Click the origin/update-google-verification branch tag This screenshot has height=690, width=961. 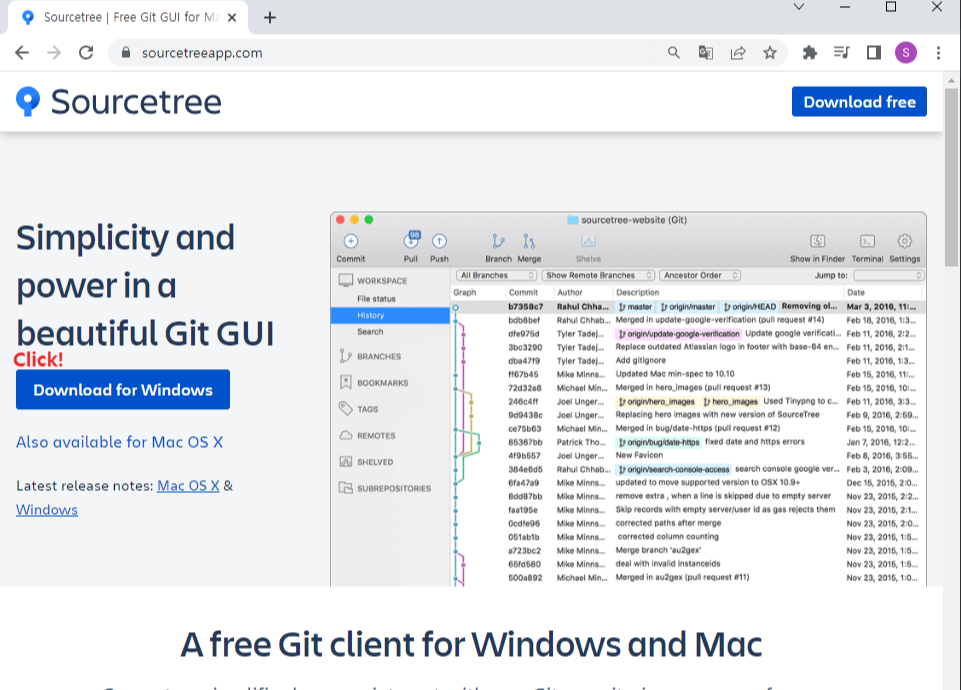point(678,334)
